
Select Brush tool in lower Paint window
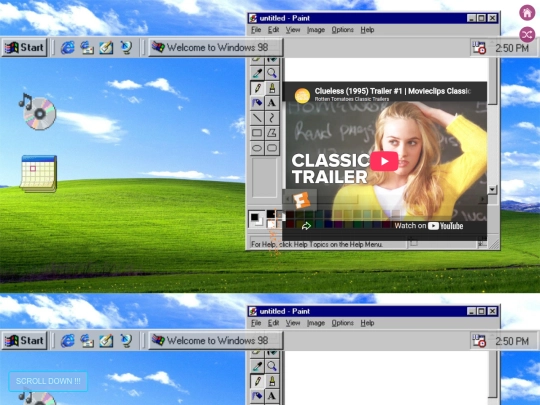(272, 381)
